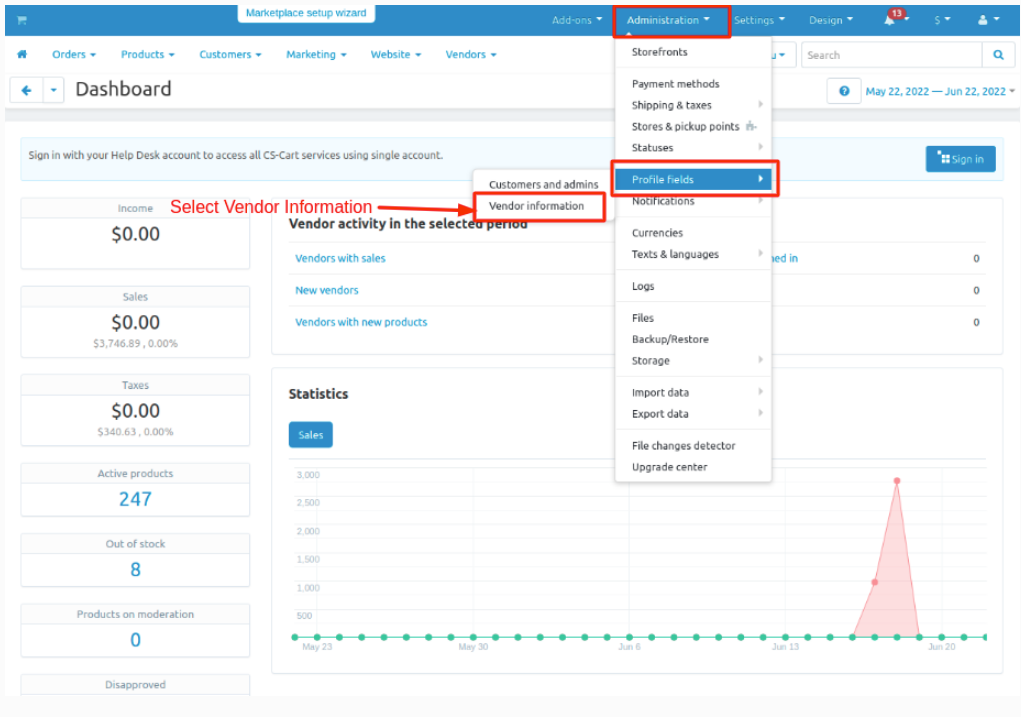Open the notifications bell icon
Screen dimensions: 1021x717
click(890, 20)
